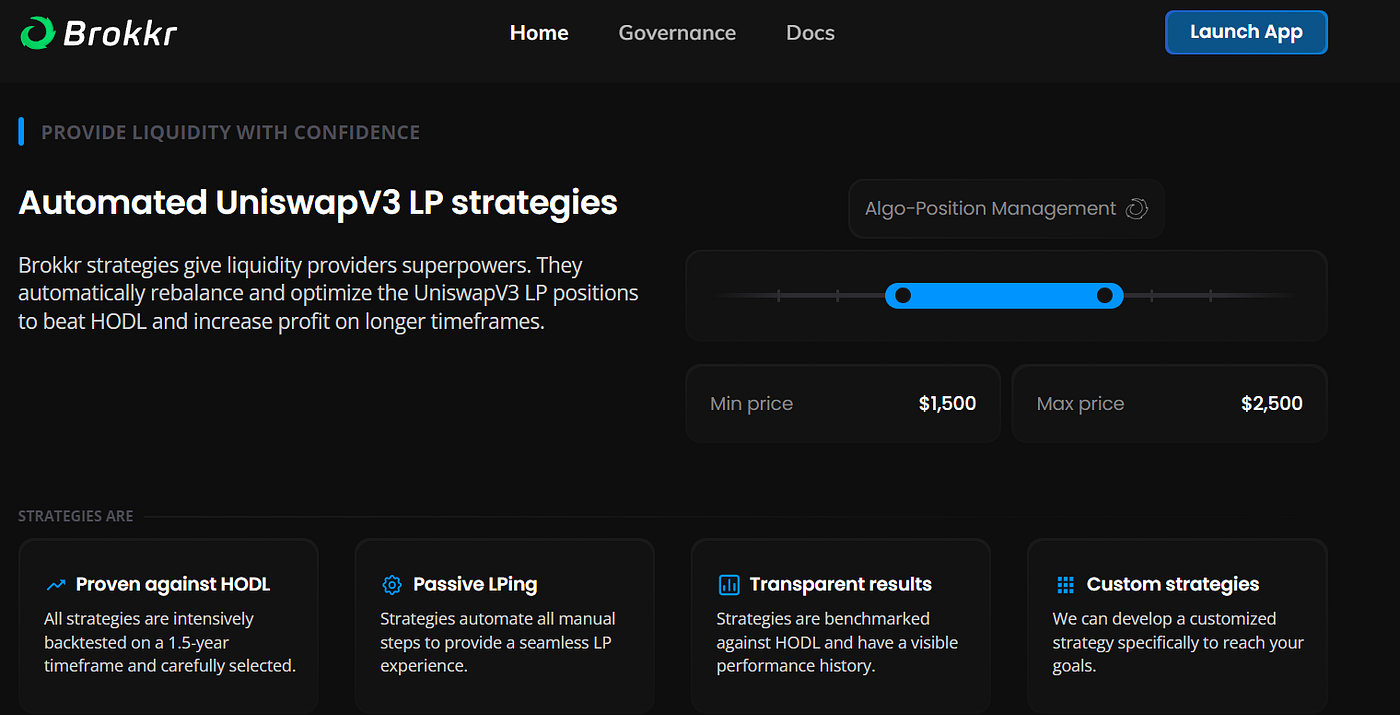The height and width of the screenshot is (715, 1400).
Task: Open the Home nav item
Action: coord(539,33)
